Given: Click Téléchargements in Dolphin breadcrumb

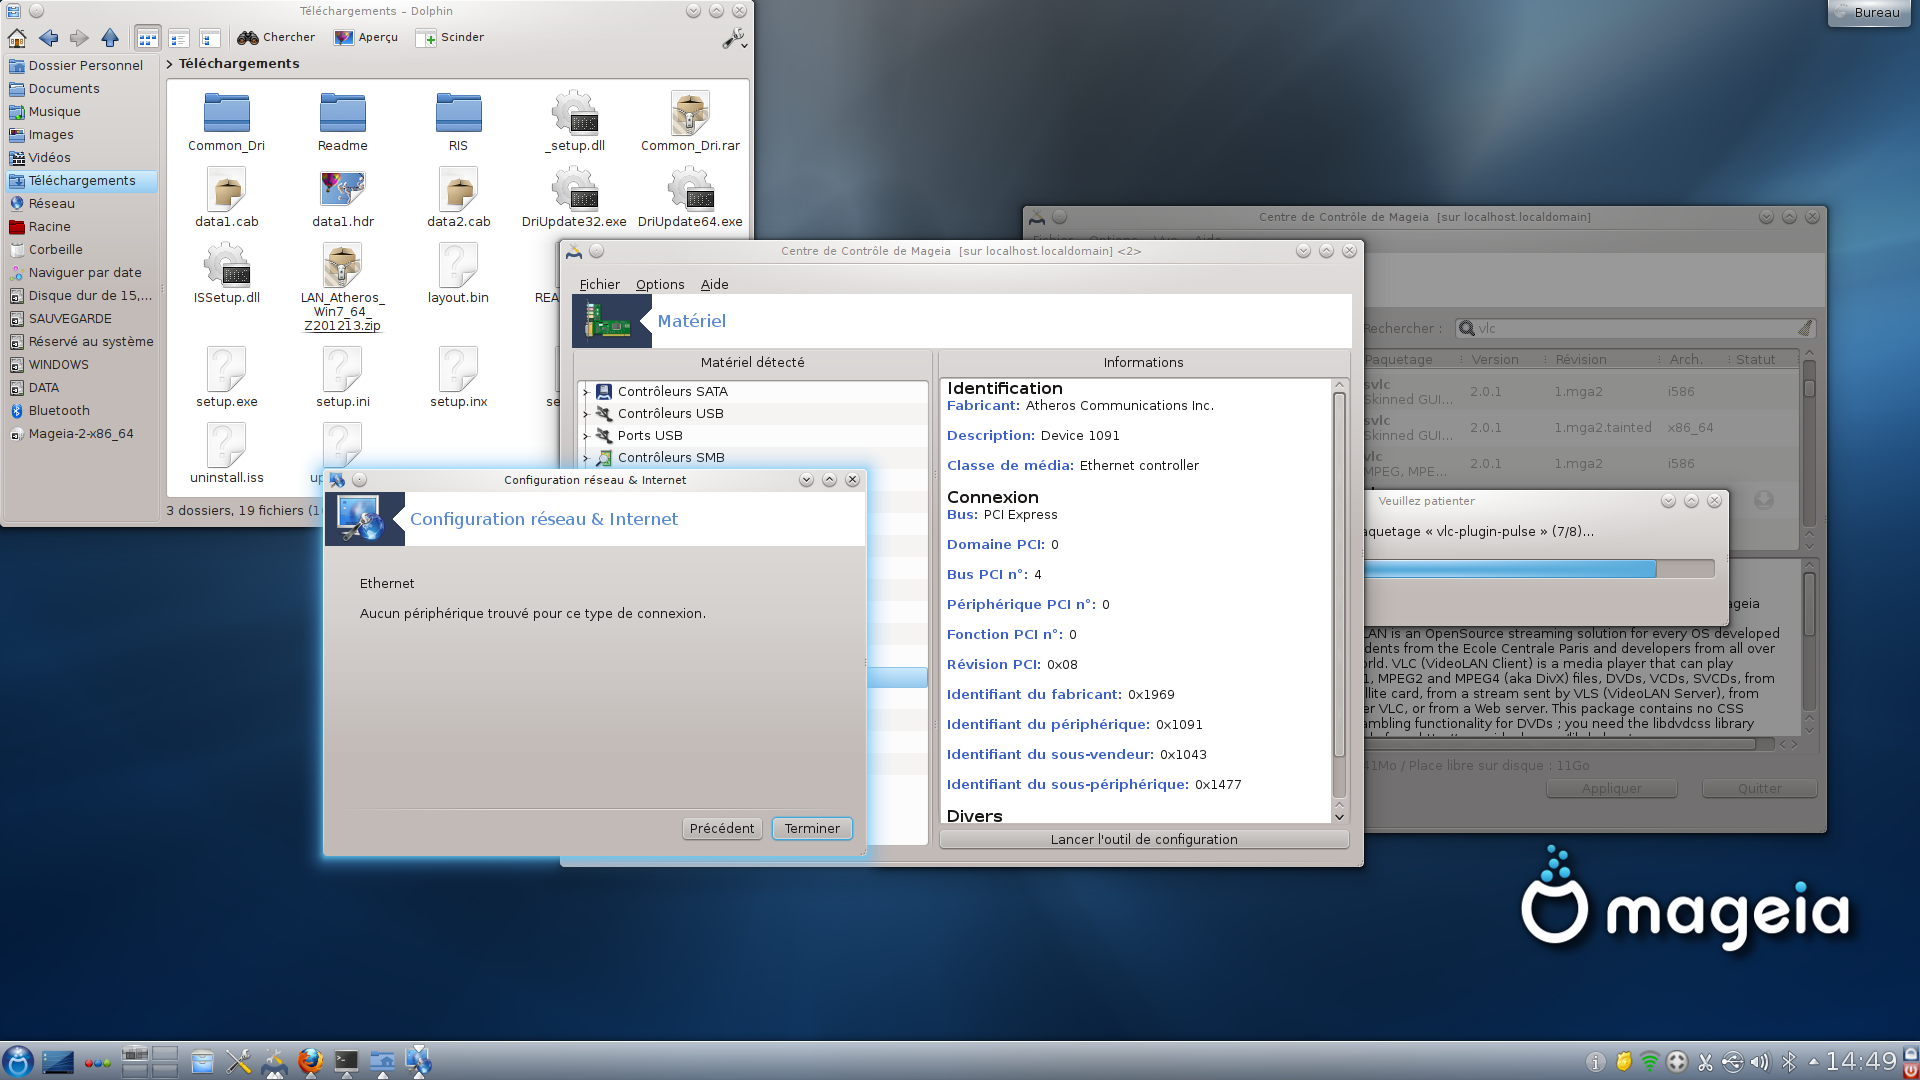Looking at the screenshot, I should [x=239, y=64].
